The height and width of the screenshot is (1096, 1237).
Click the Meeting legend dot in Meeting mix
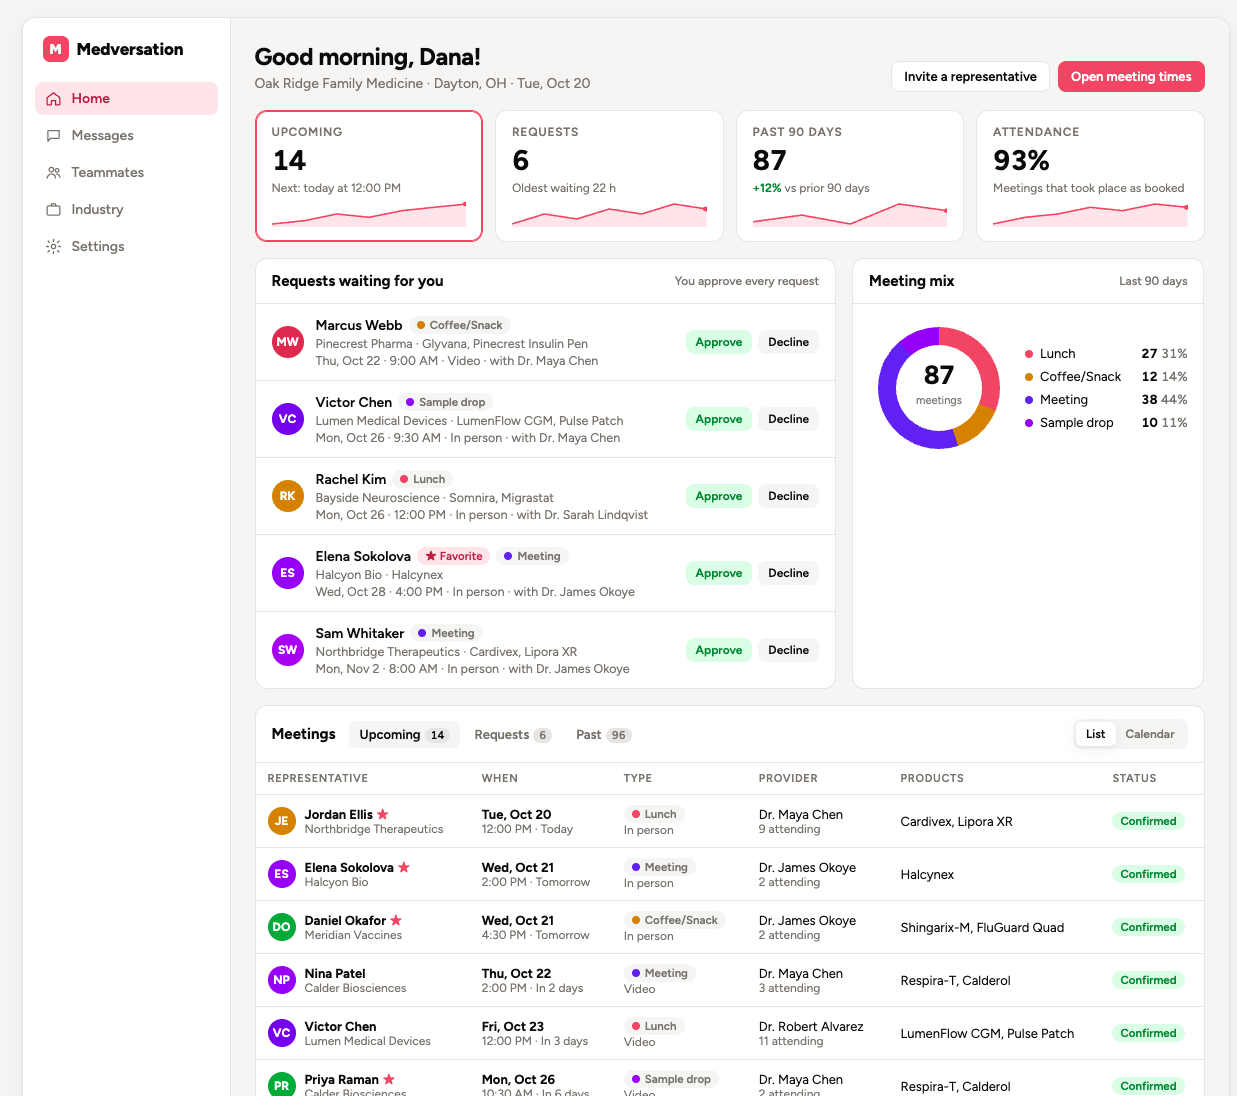coord(1029,400)
